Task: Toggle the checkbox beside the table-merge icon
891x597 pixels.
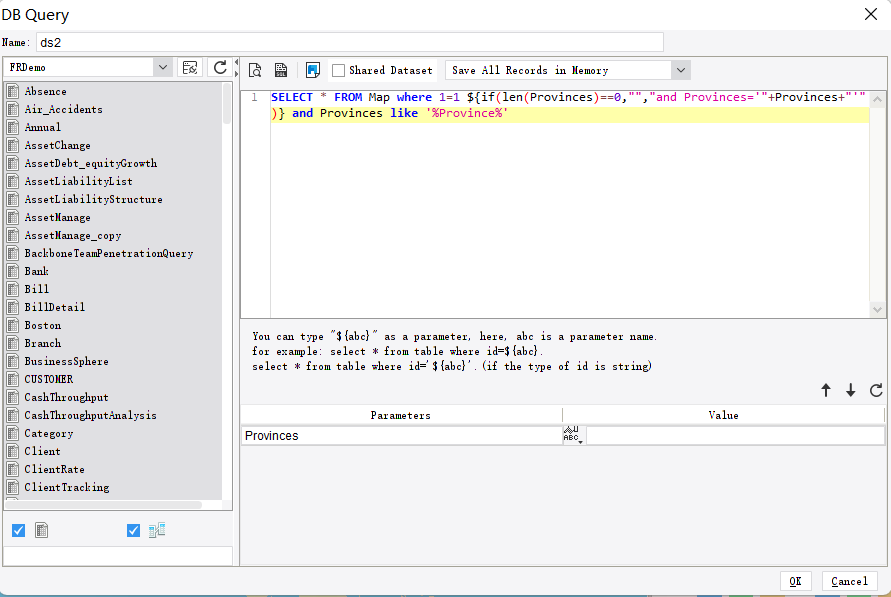Action: (x=133, y=530)
